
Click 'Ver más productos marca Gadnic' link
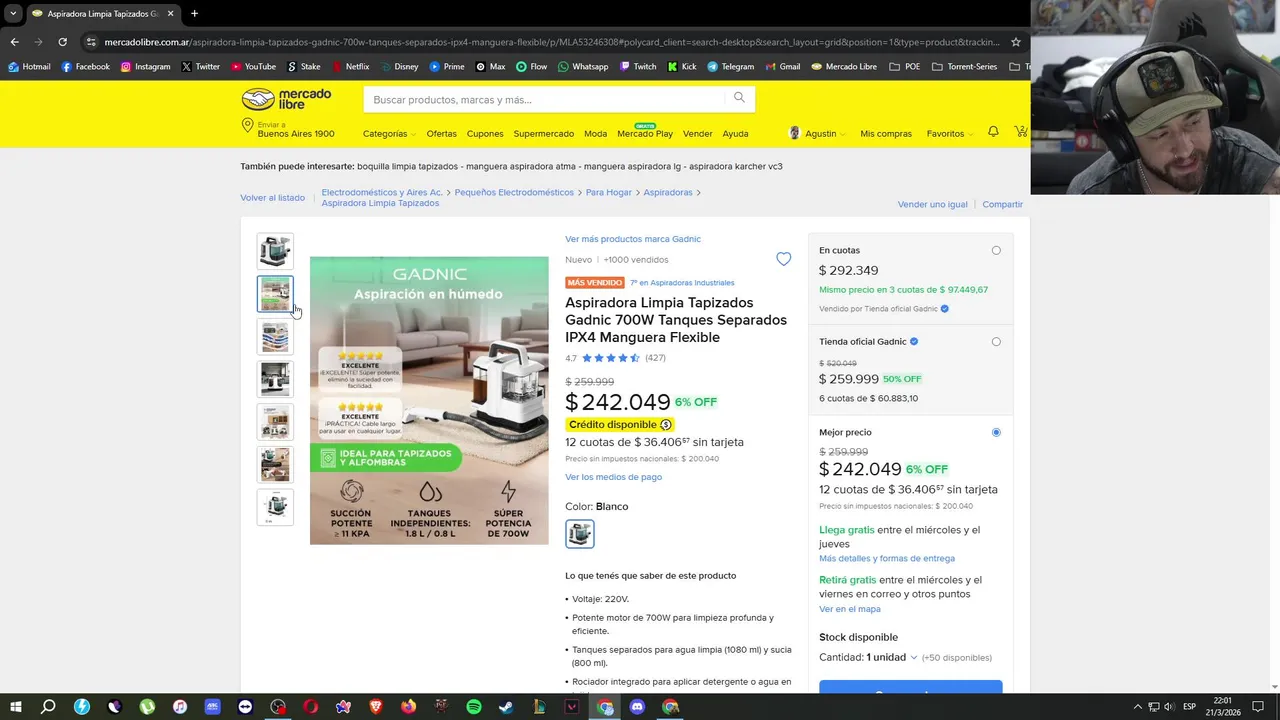633,239
